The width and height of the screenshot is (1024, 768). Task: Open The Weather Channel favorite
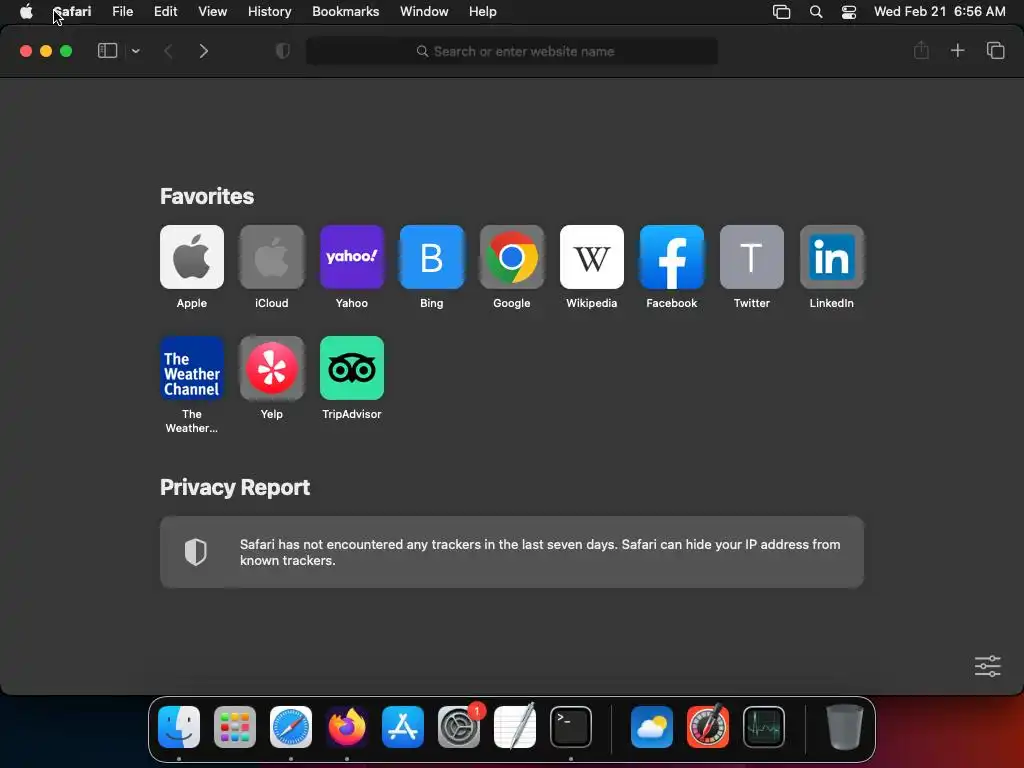pyautogui.click(x=191, y=368)
